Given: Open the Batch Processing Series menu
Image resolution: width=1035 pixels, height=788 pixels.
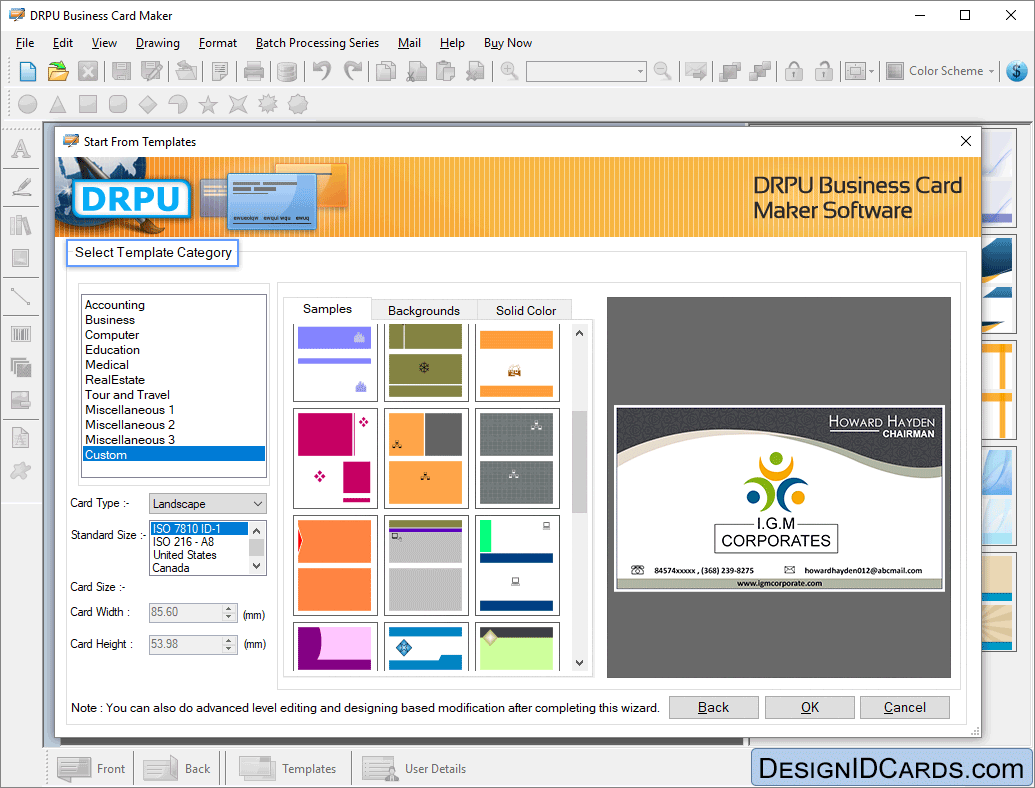Looking at the screenshot, I should 317,43.
